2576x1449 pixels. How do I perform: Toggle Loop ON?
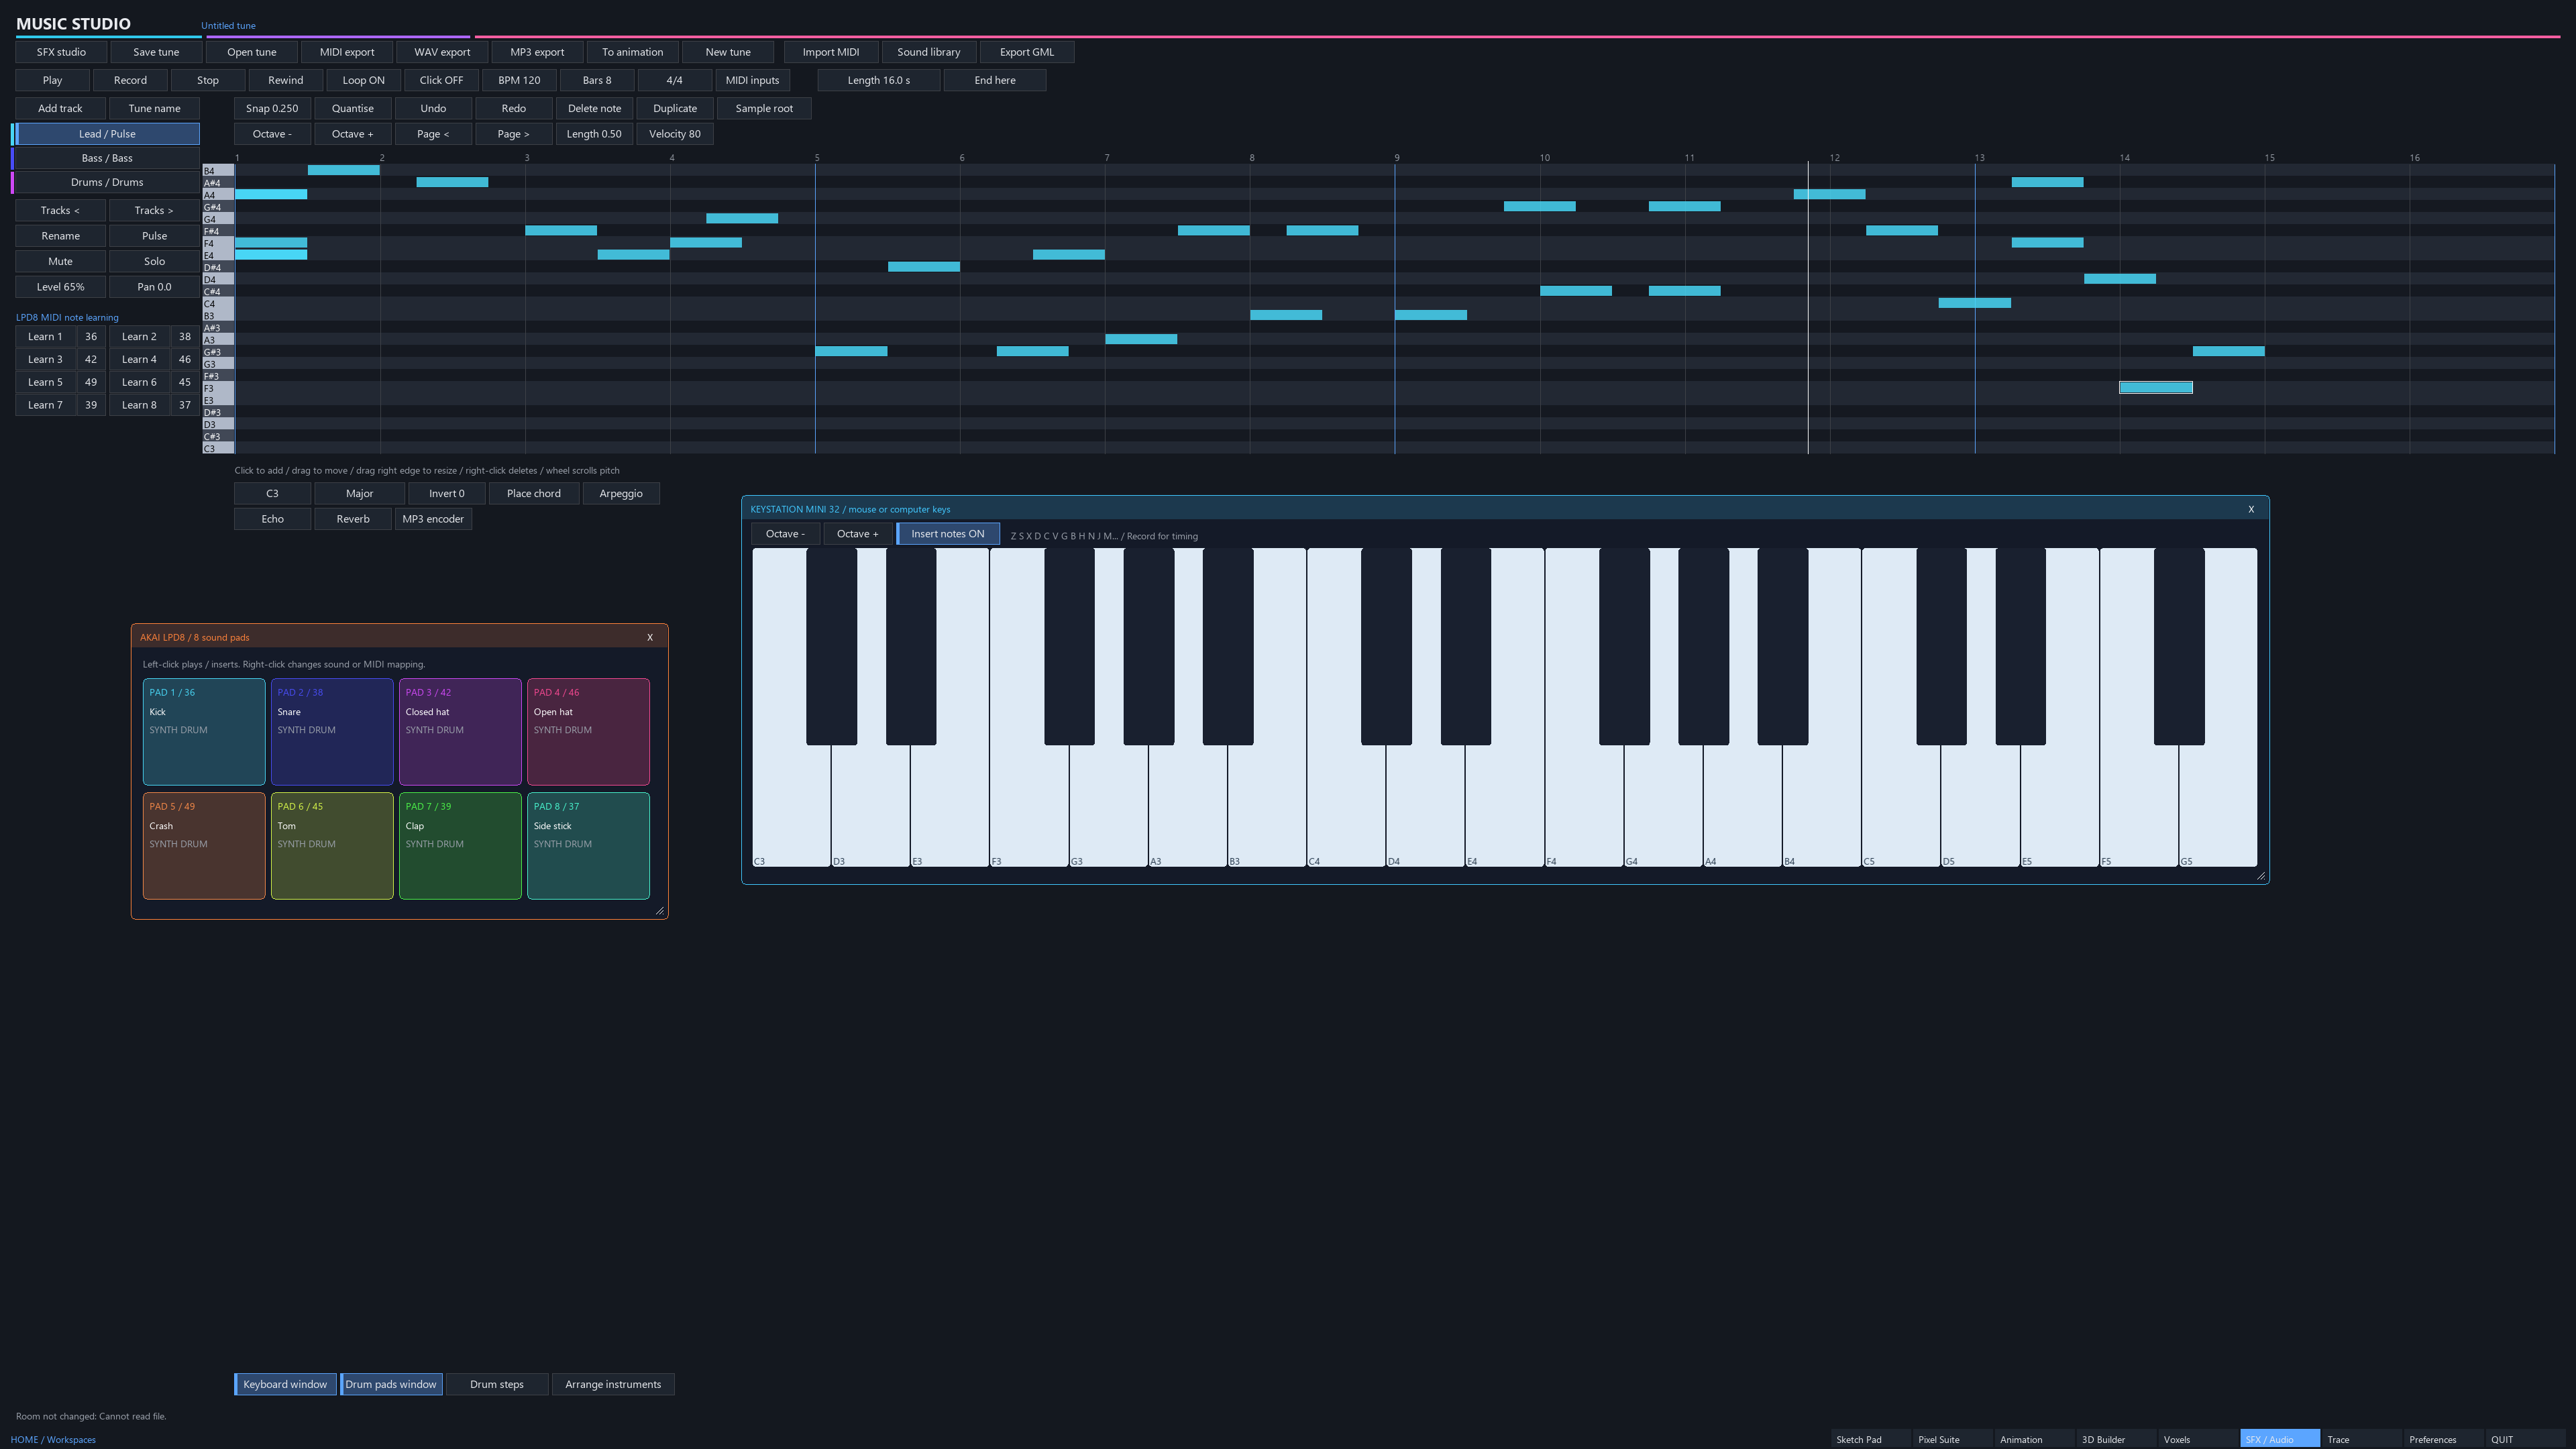(x=363, y=80)
